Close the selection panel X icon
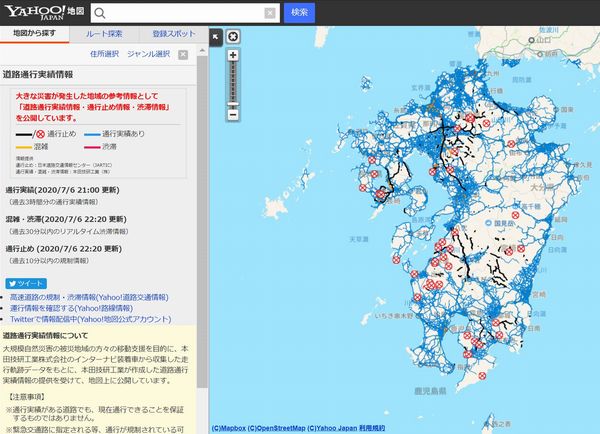 (x=183, y=55)
